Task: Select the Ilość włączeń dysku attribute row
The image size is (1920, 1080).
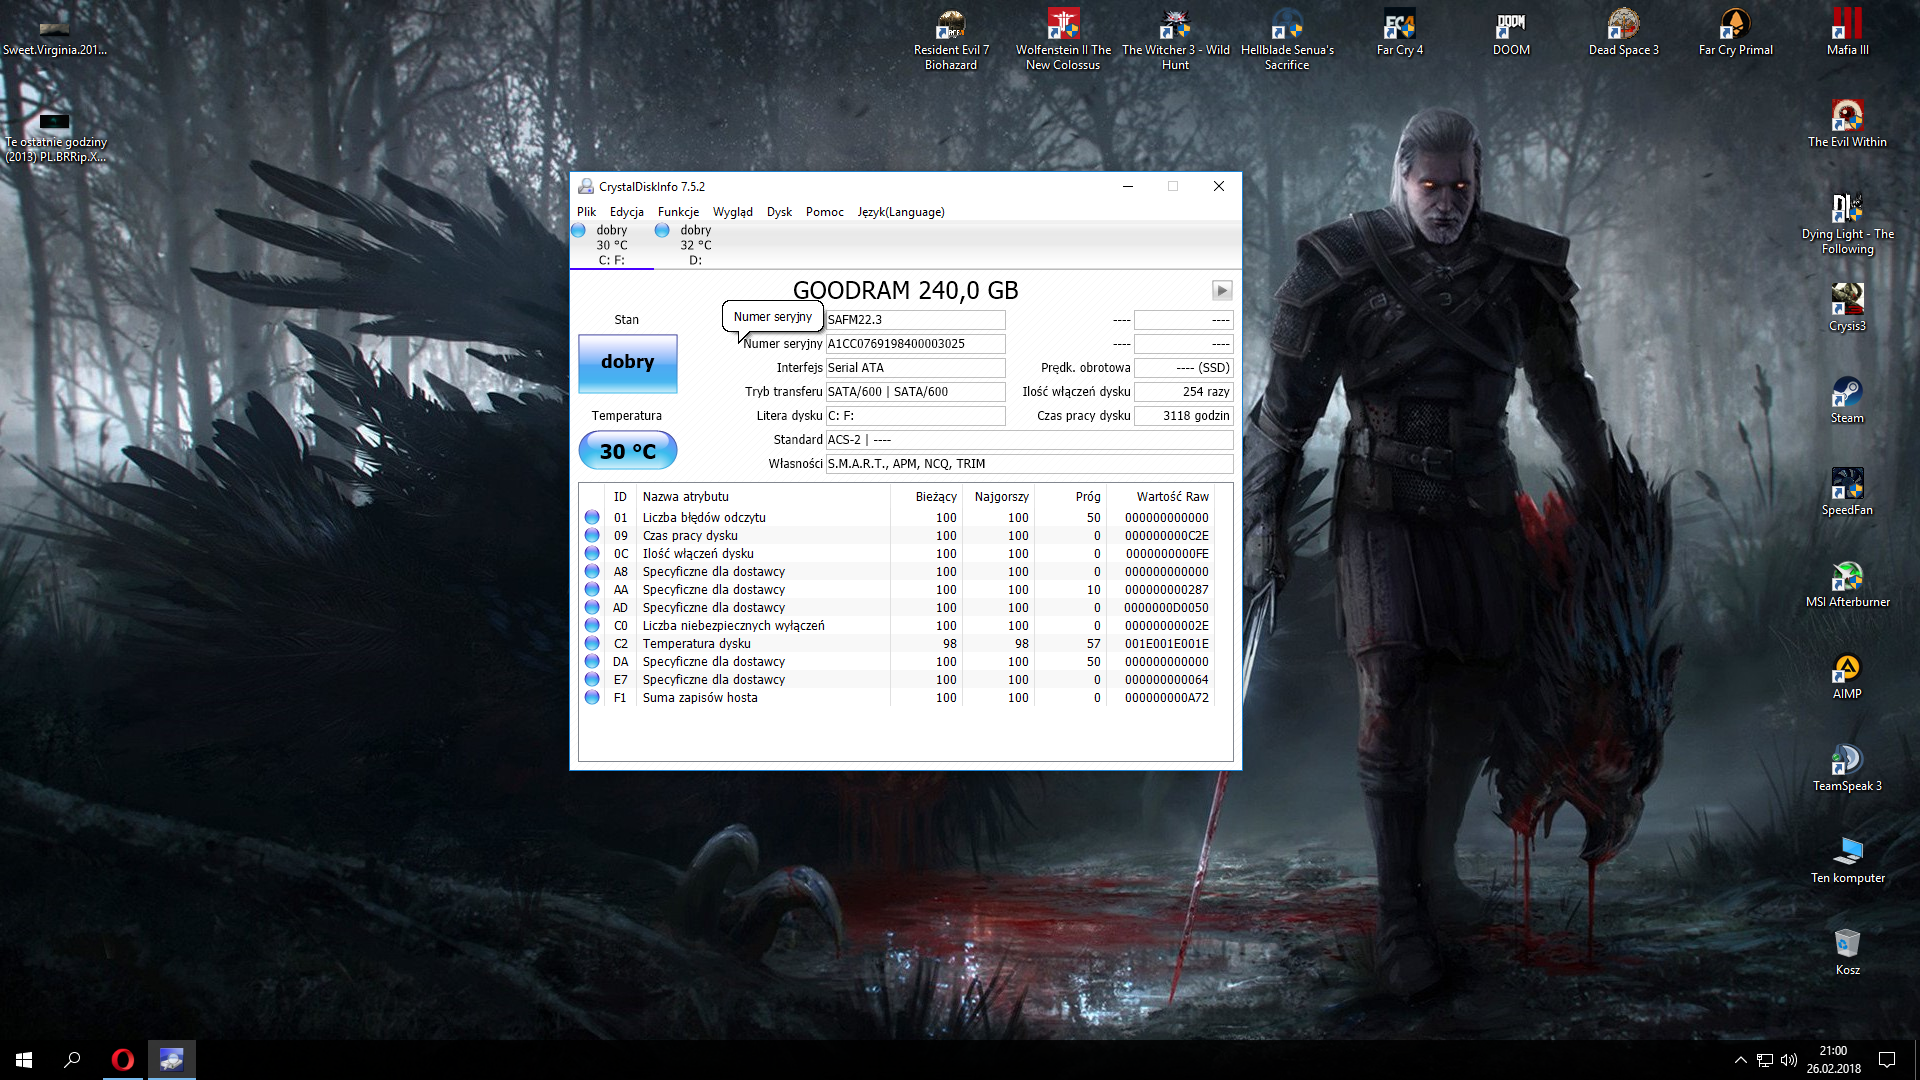Action: (897, 554)
